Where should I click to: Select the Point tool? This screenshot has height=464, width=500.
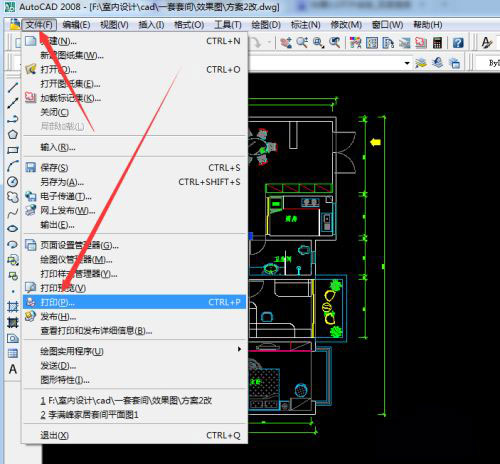[x=13, y=291]
